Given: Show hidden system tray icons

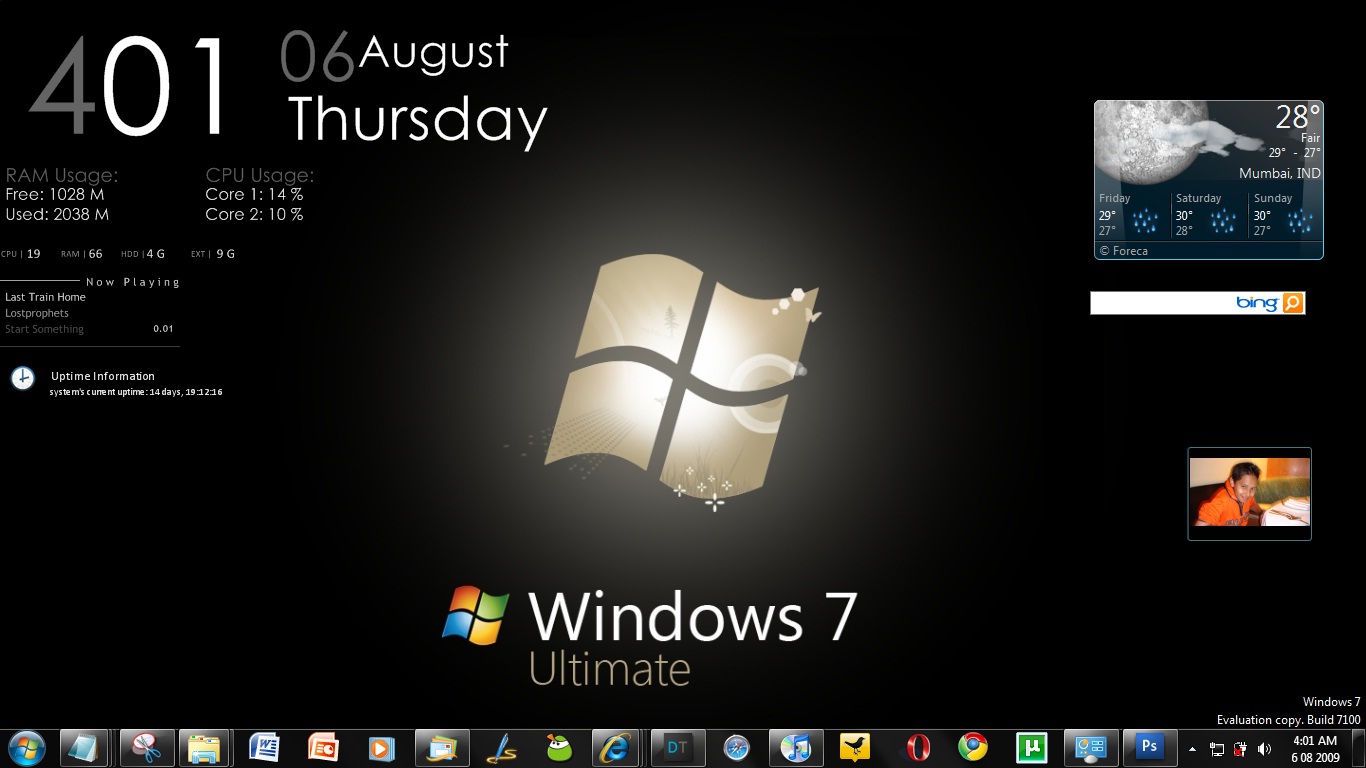Looking at the screenshot, I should 1192,749.
